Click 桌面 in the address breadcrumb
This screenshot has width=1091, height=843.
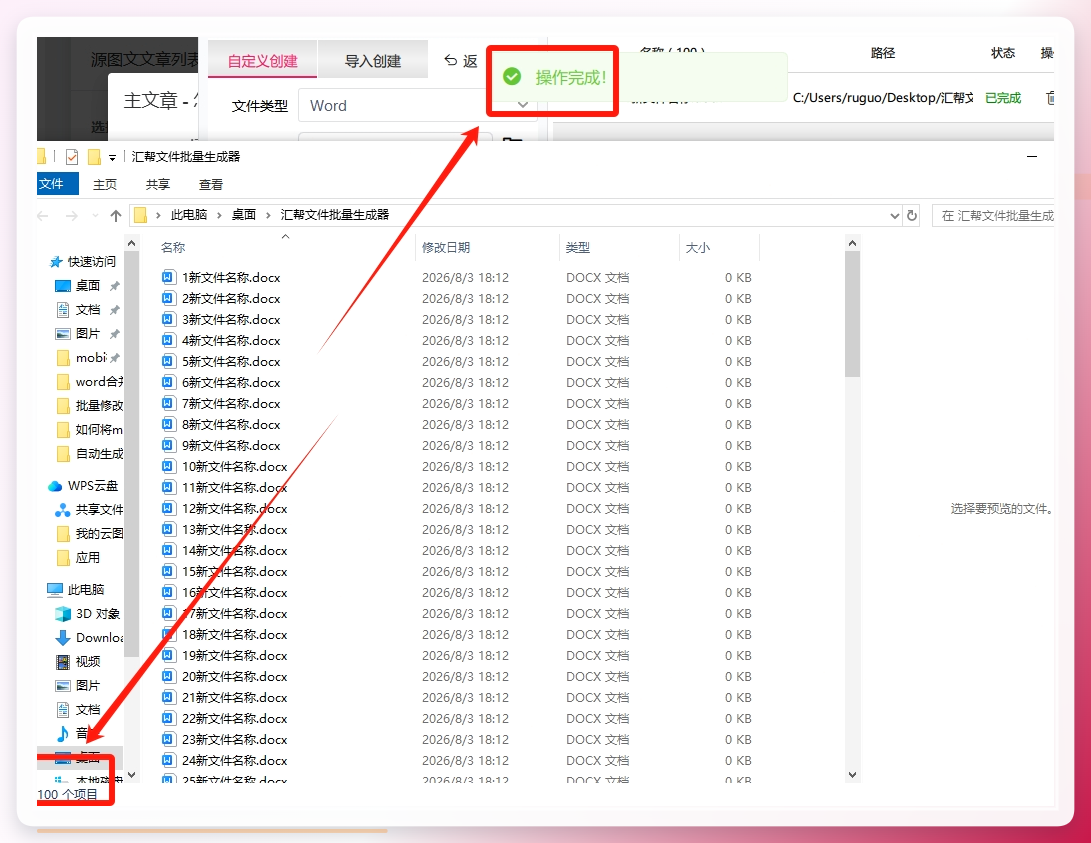point(244,215)
